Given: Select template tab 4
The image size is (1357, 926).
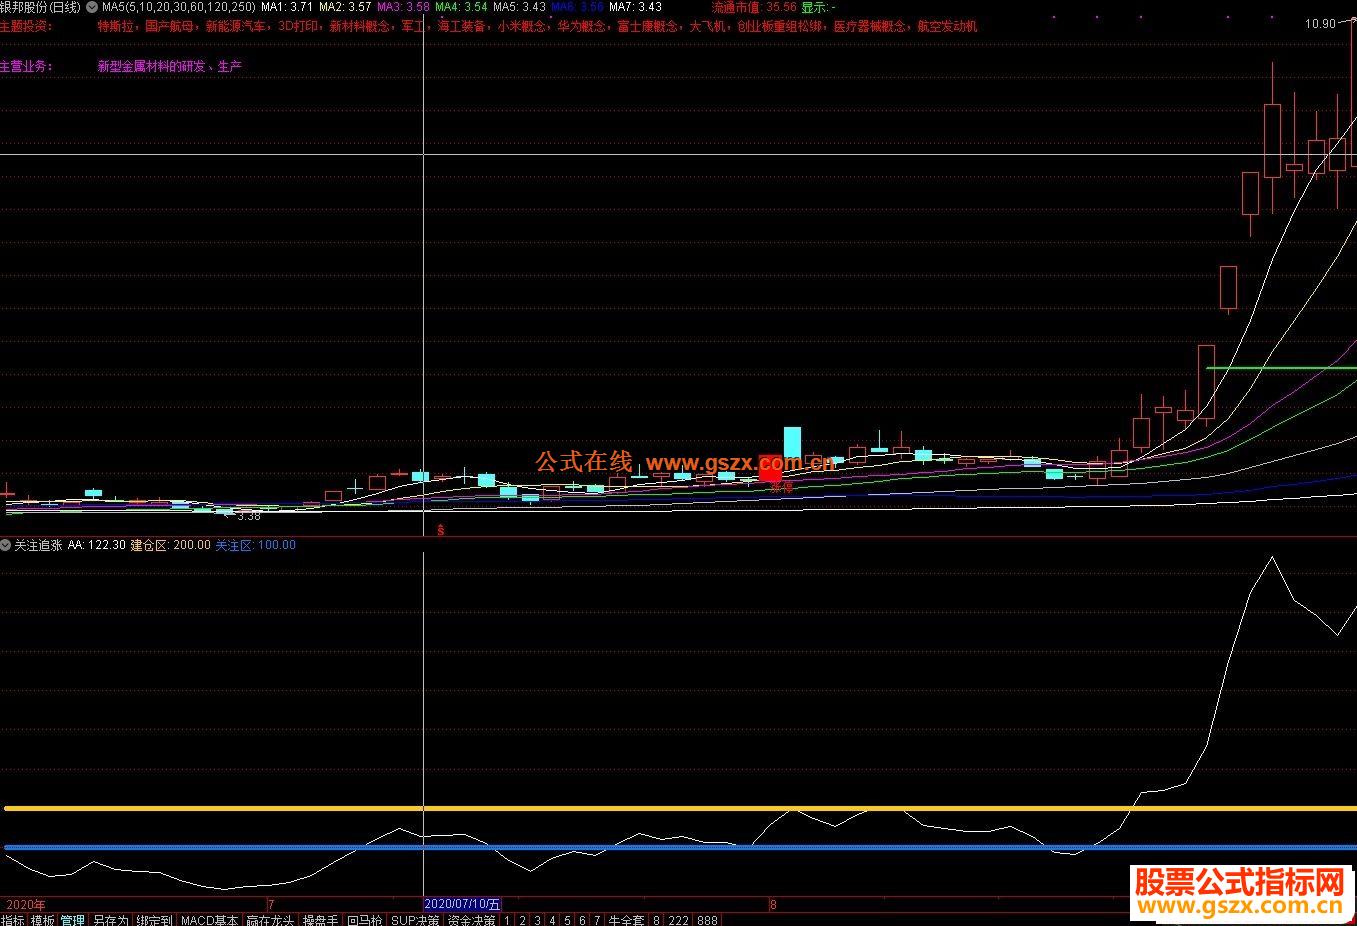Looking at the screenshot, I should click(x=552, y=920).
